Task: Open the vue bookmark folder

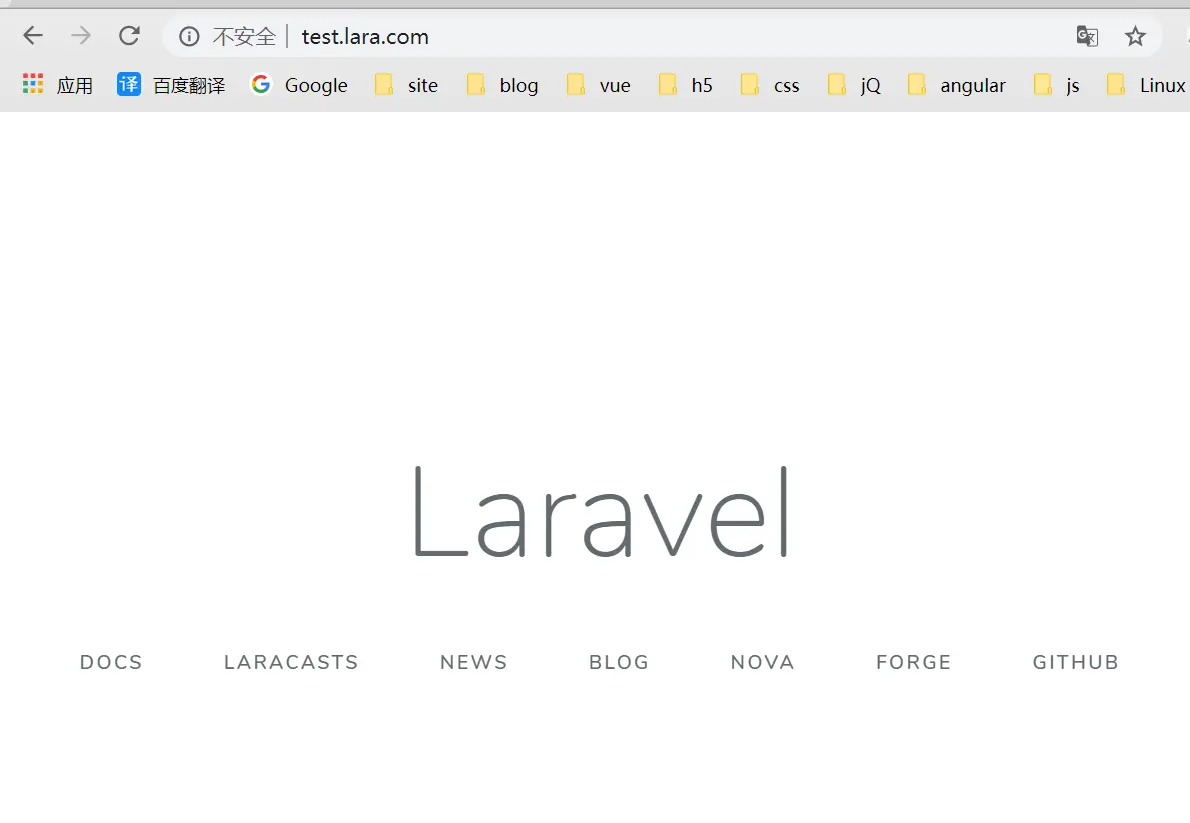Action: pyautogui.click(x=599, y=84)
